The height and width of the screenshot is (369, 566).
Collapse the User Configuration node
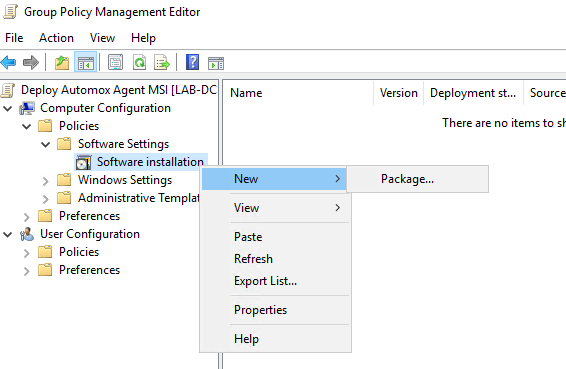8,234
